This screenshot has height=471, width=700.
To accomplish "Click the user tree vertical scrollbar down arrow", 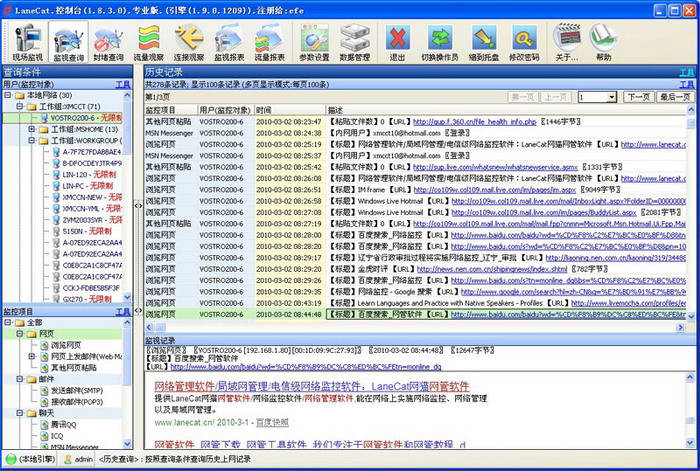I will [127, 296].
